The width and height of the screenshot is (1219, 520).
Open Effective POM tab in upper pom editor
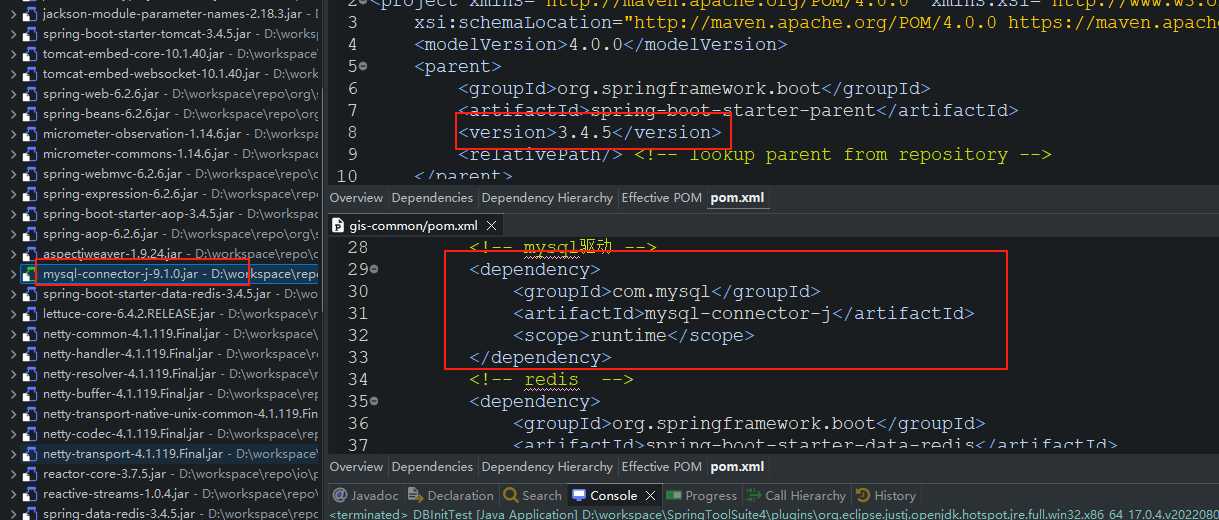click(661, 198)
